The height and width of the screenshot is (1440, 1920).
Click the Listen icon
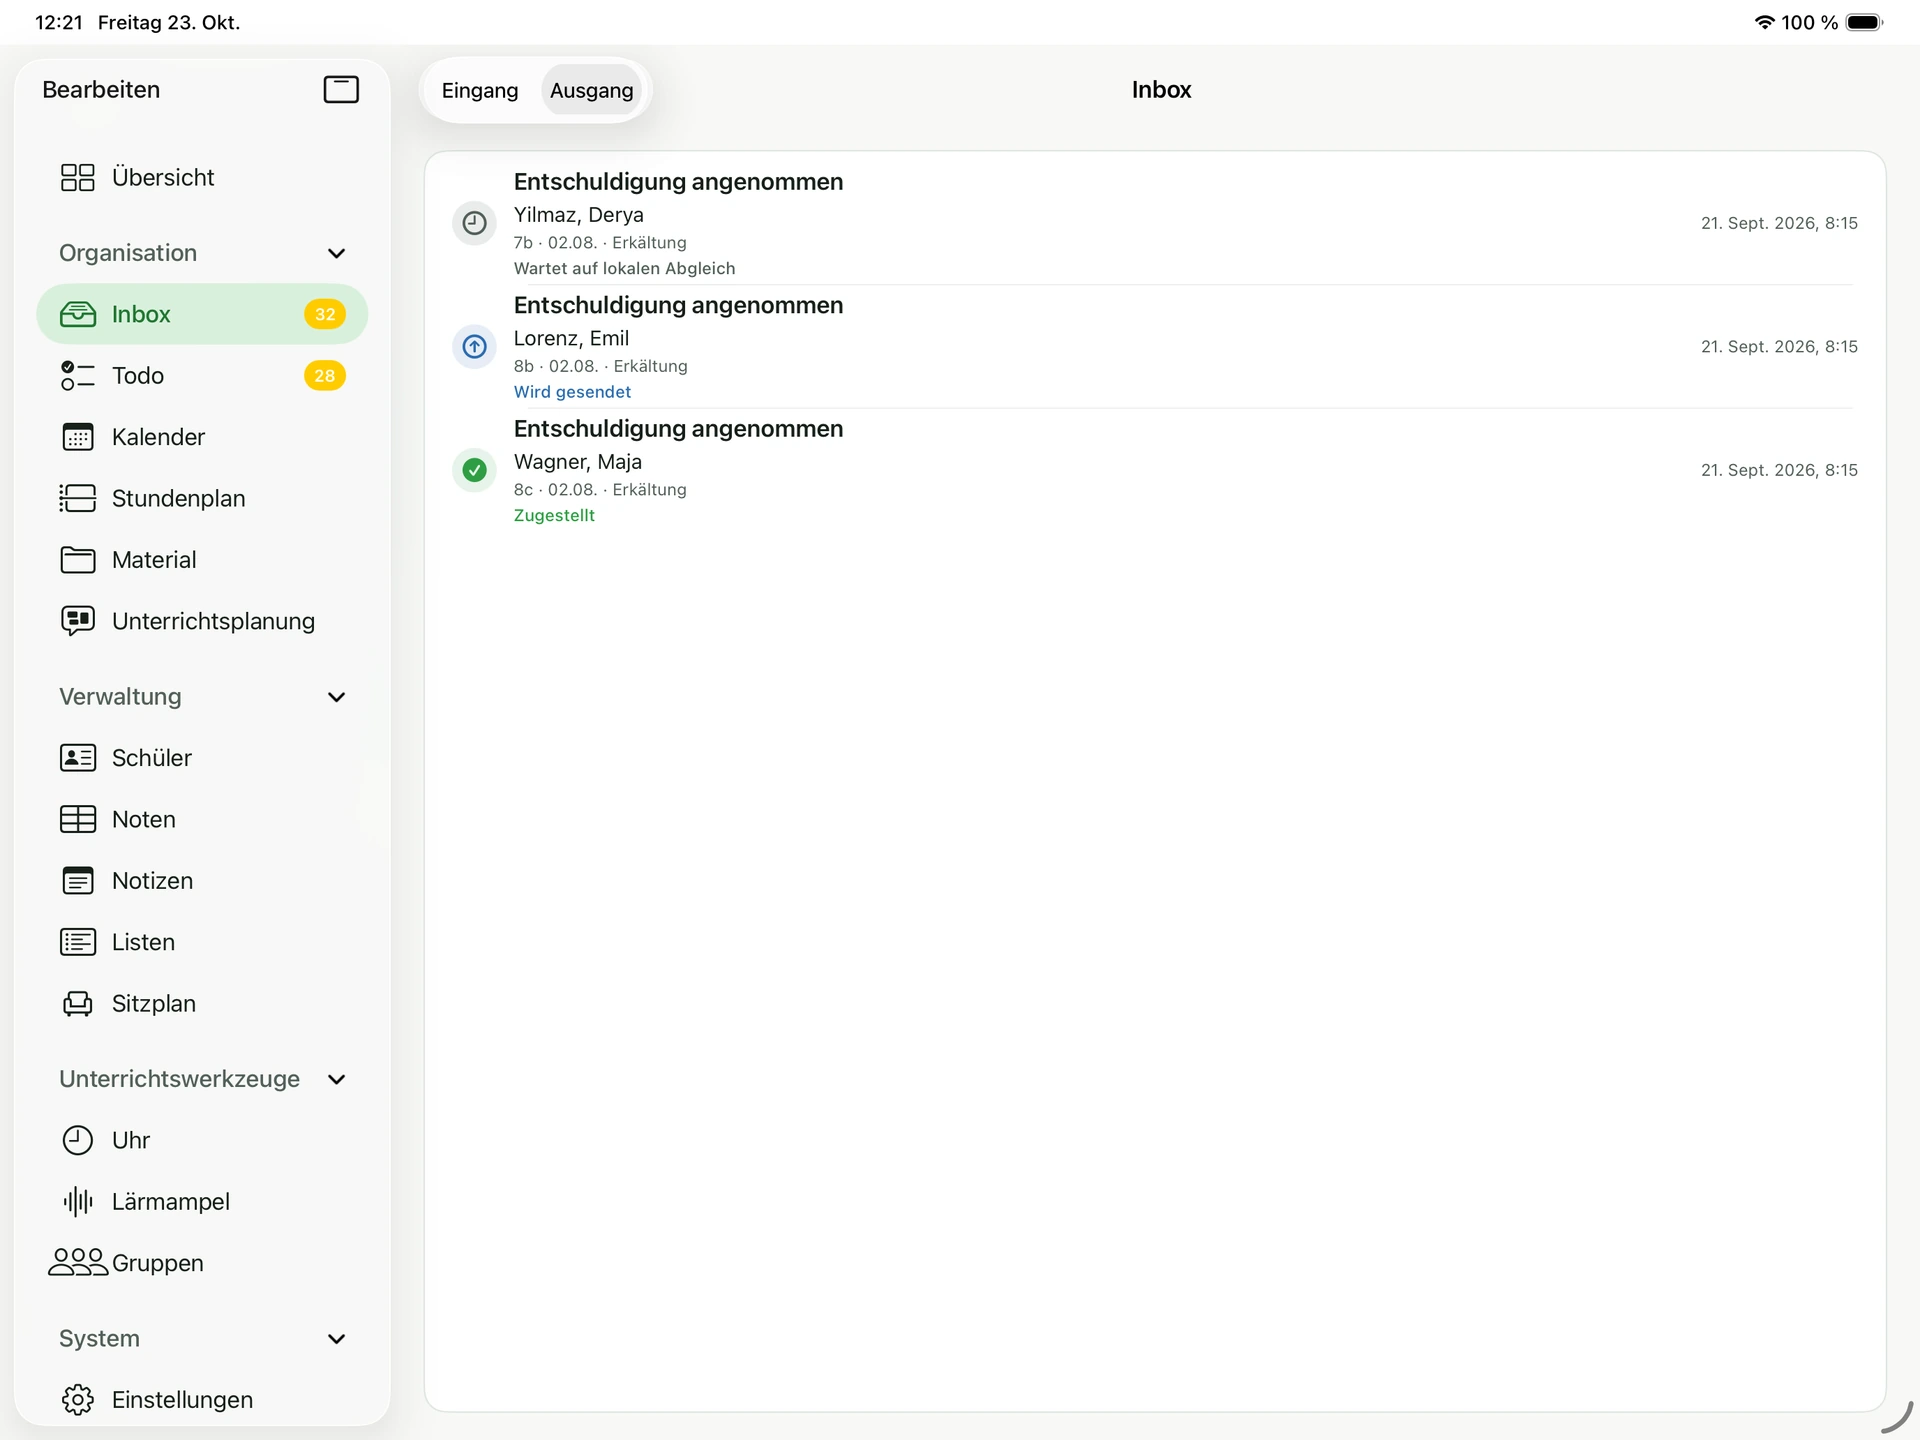click(x=78, y=942)
